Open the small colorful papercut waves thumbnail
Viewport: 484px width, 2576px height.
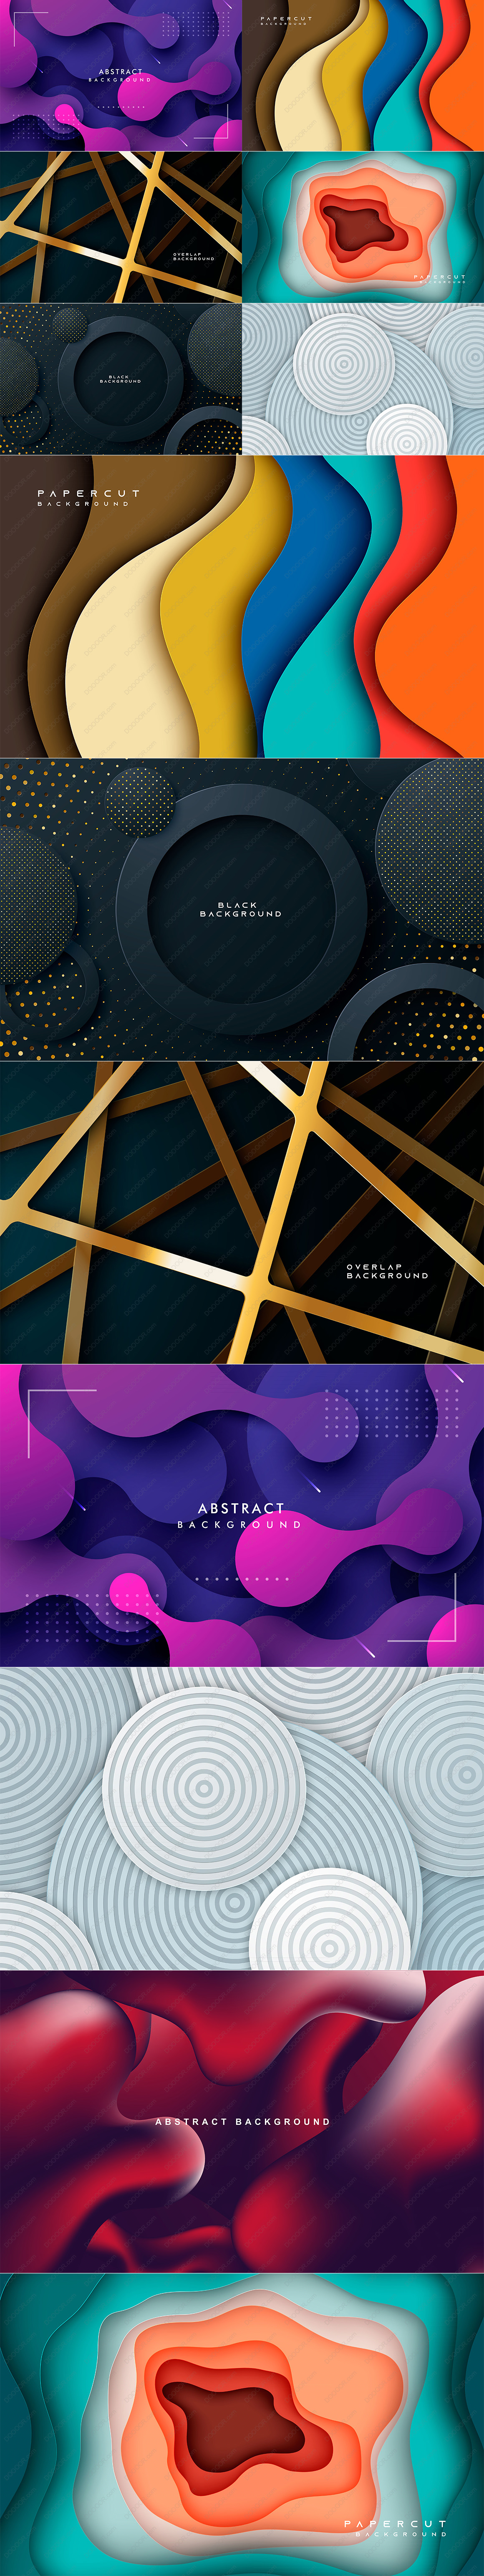coord(363,75)
